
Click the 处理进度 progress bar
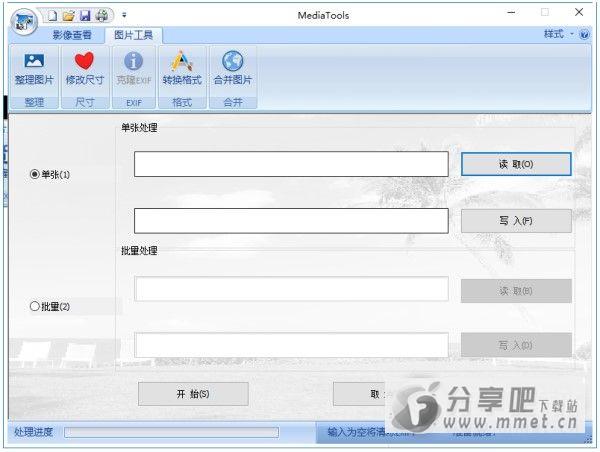click(x=171, y=432)
